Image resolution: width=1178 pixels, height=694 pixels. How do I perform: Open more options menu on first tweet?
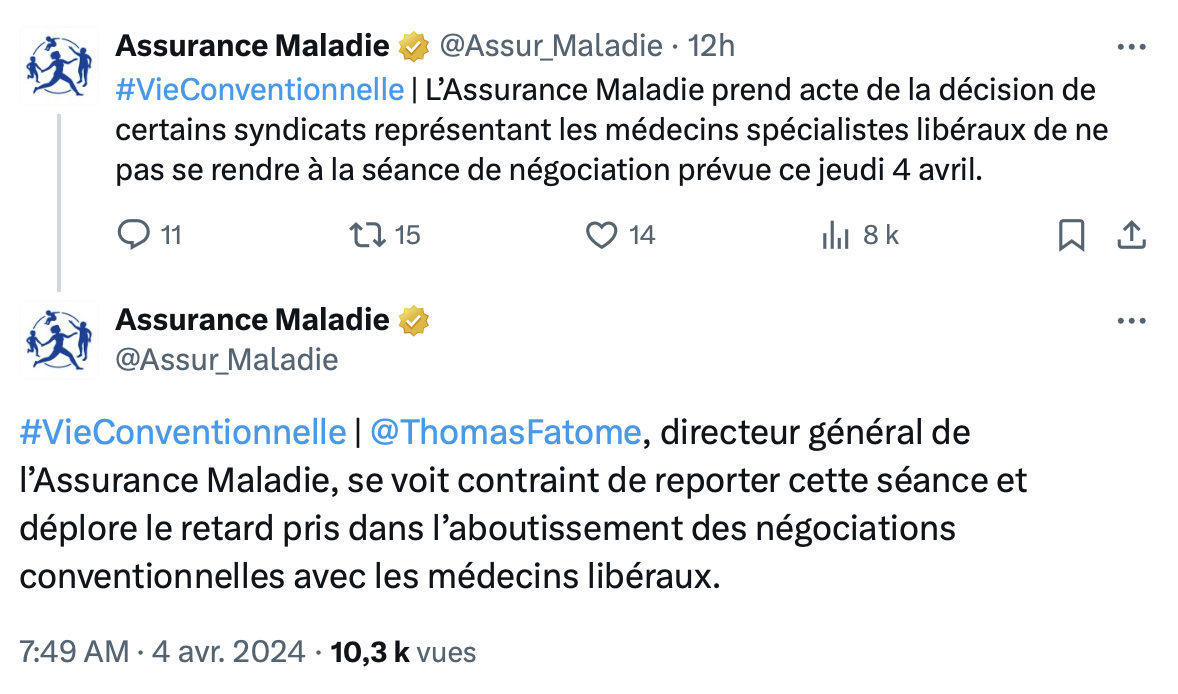(1131, 47)
